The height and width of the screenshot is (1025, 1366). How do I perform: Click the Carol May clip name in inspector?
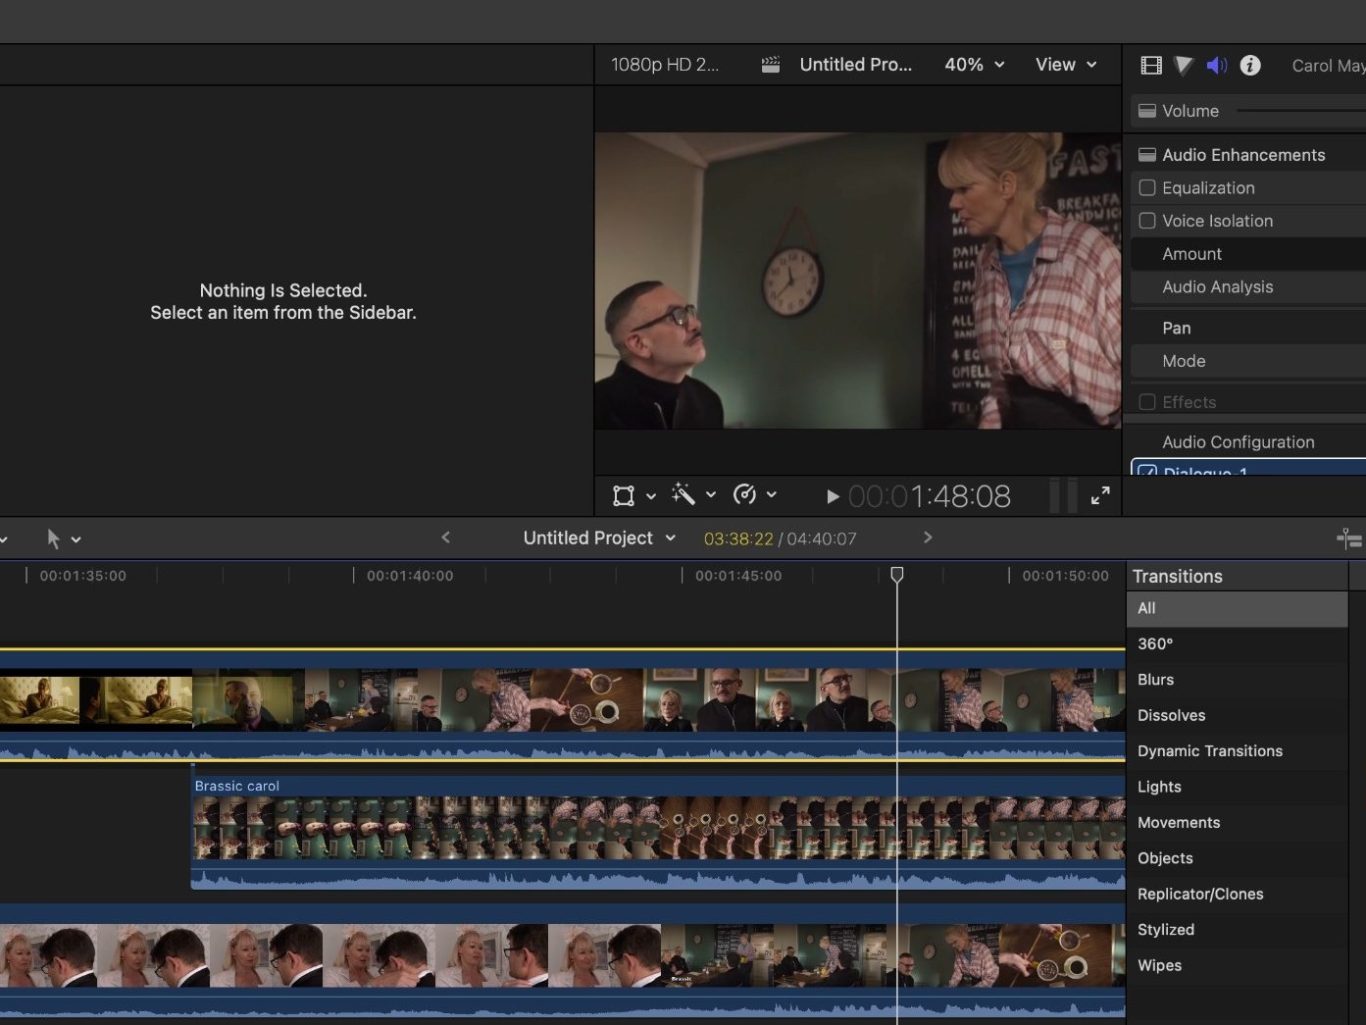[x=1328, y=66]
